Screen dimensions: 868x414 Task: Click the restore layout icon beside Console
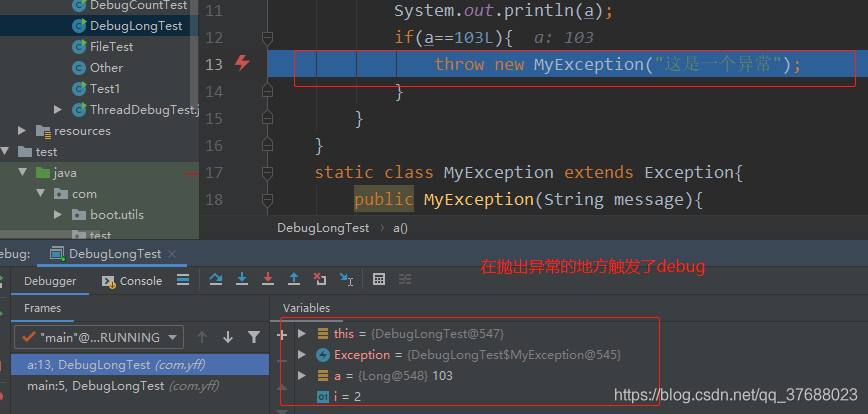coord(183,280)
